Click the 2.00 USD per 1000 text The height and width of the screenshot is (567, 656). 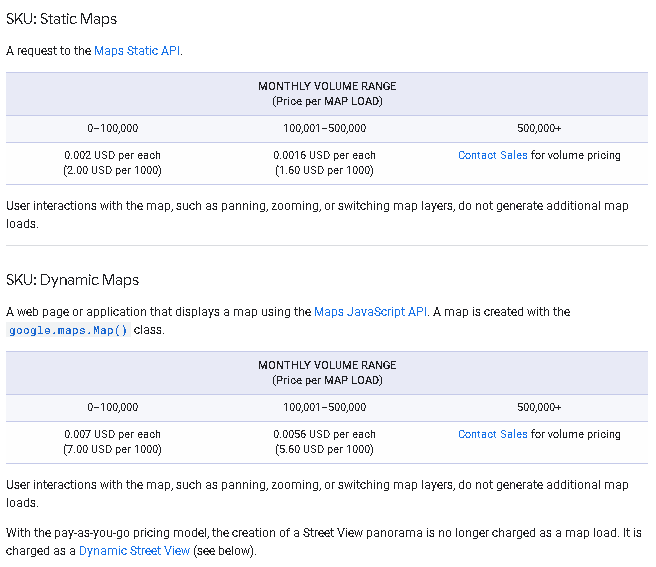coord(113,170)
